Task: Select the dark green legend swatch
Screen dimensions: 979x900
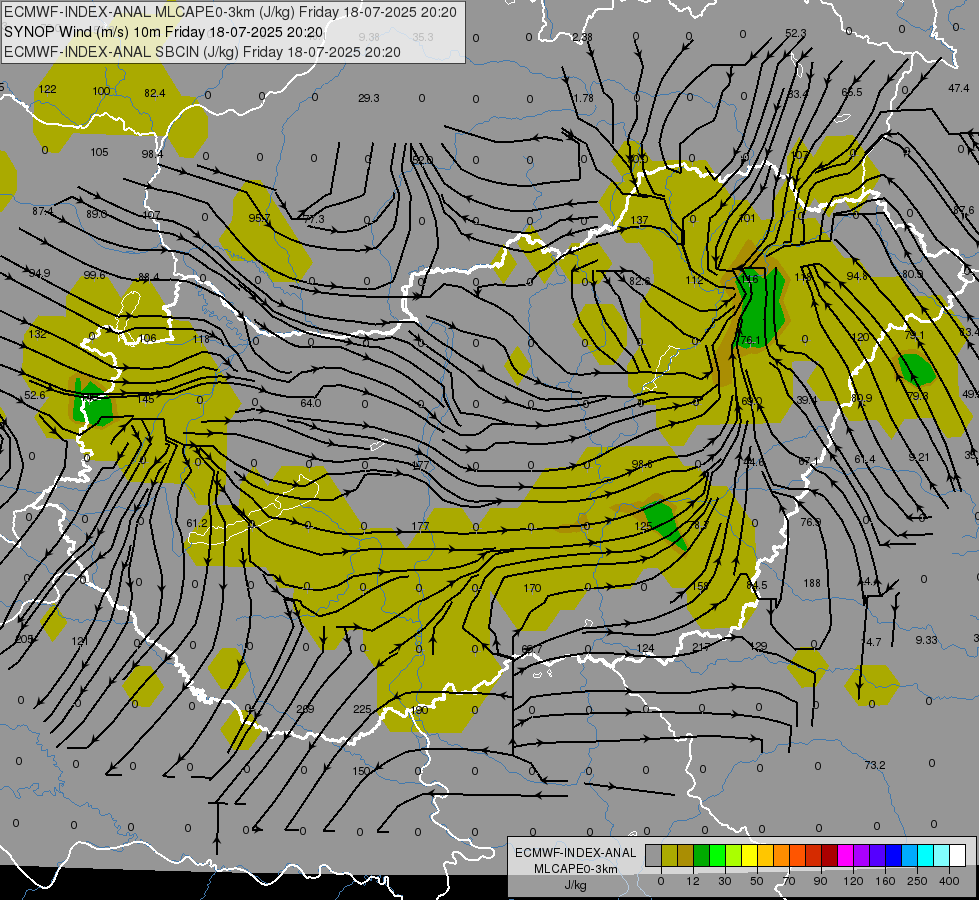Action: [702, 855]
